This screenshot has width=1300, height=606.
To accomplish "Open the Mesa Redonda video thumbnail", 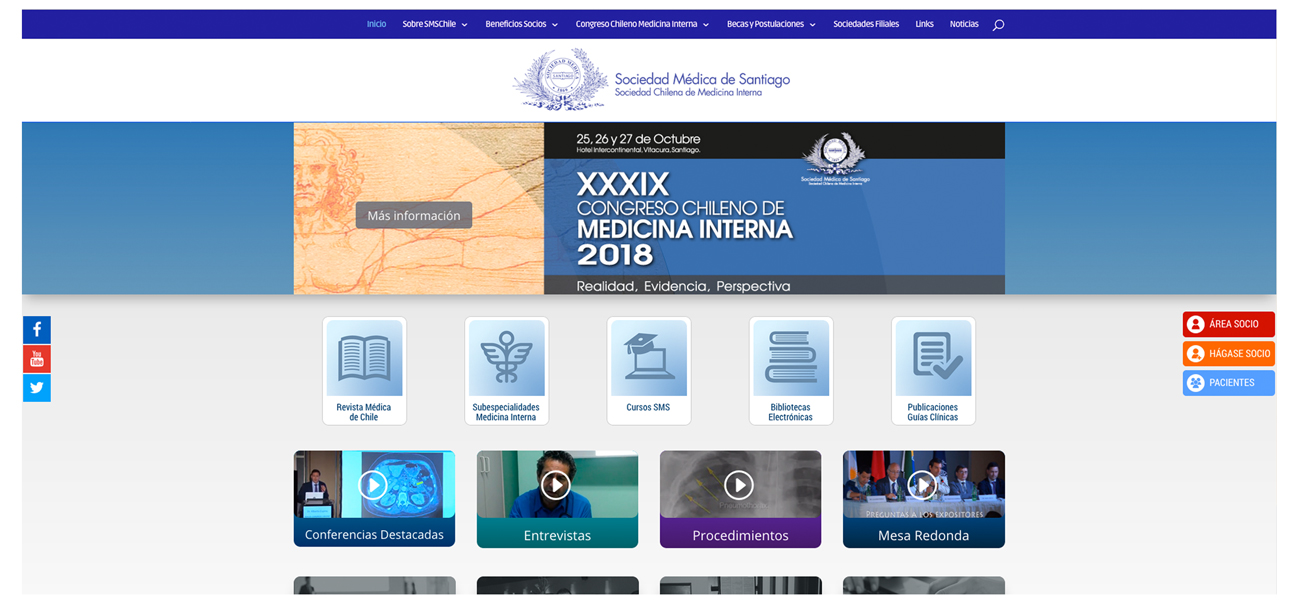I will point(922,486).
